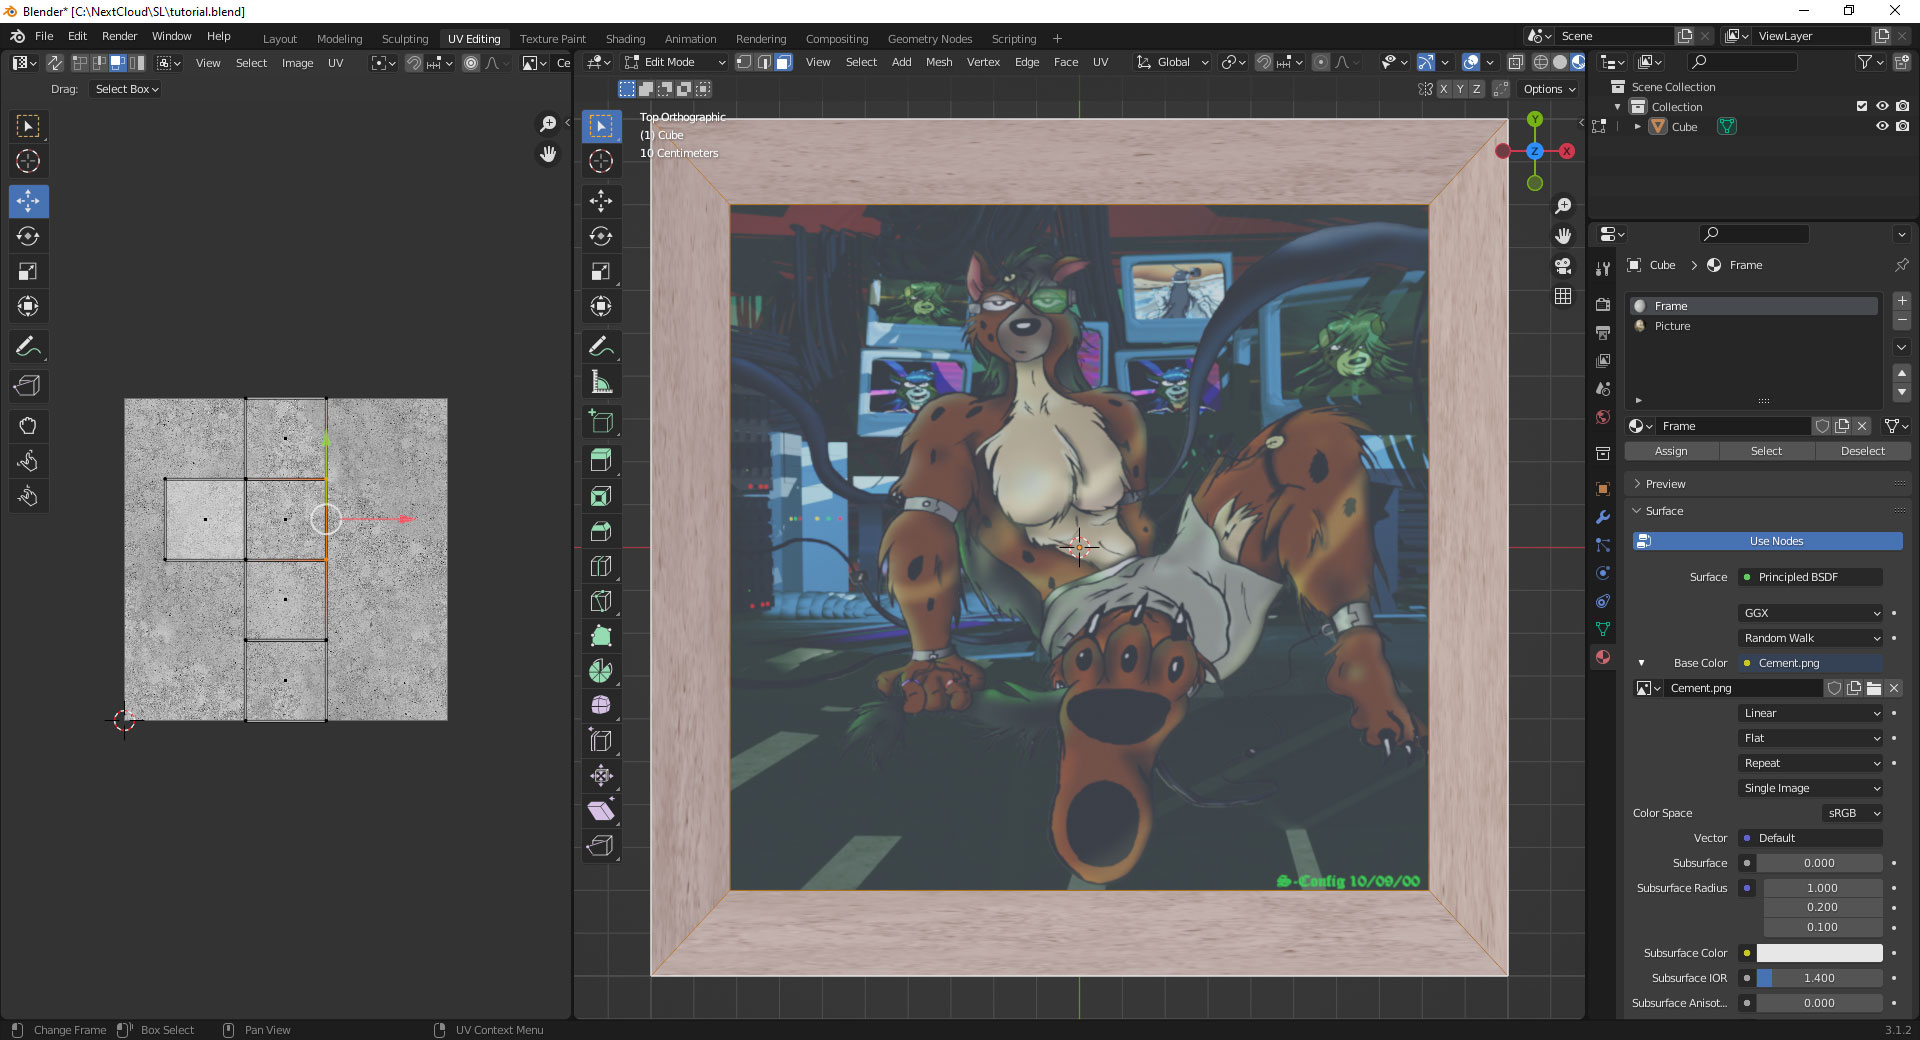Open the World properties tab
The width and height of the screenshot is (1920, 1040).
click(x=1603, y=417)
